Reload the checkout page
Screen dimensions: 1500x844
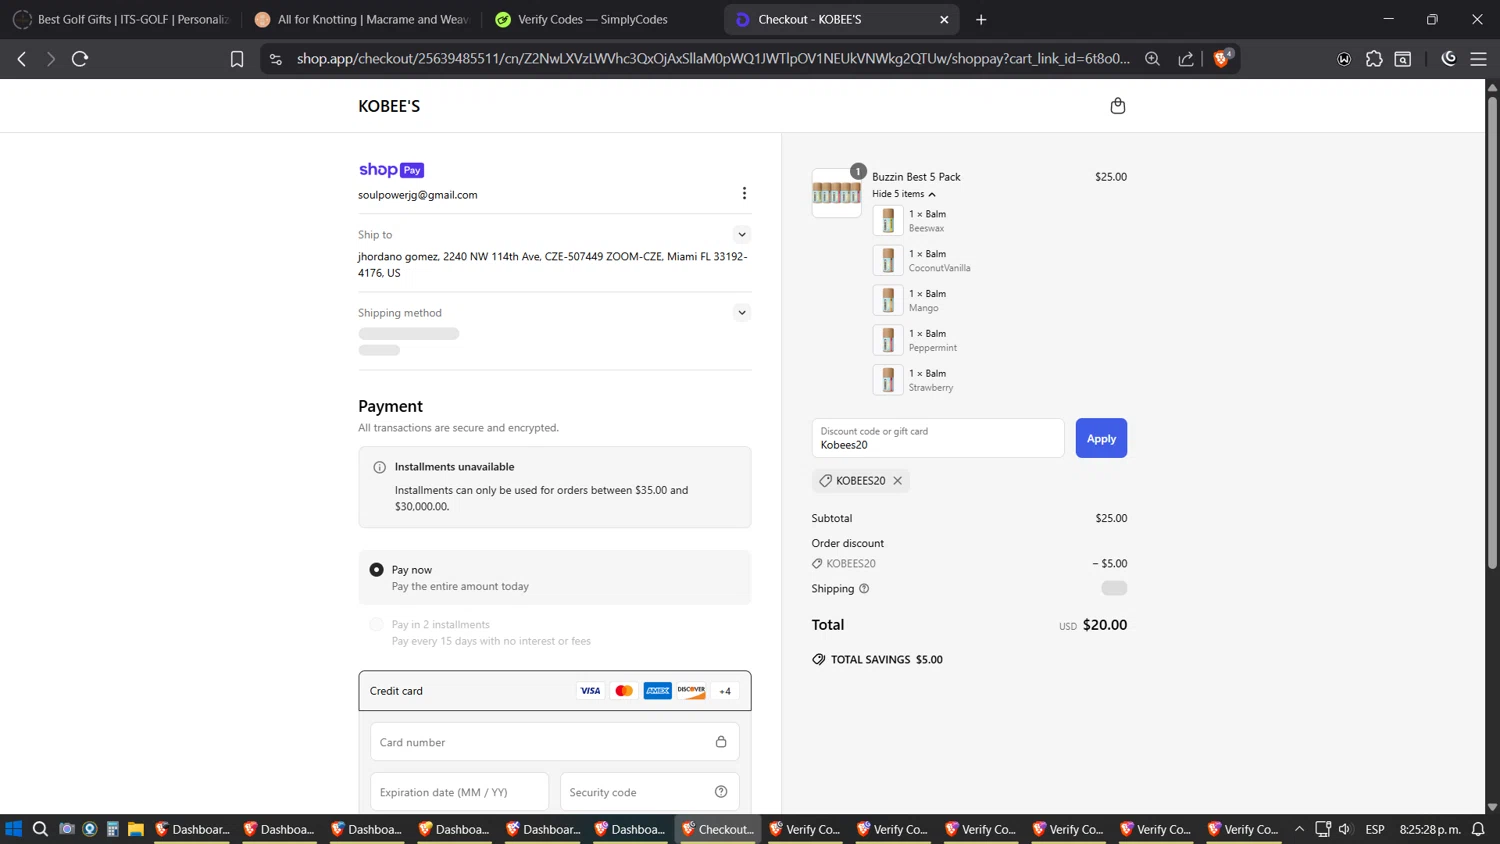(x=80, y=59)
